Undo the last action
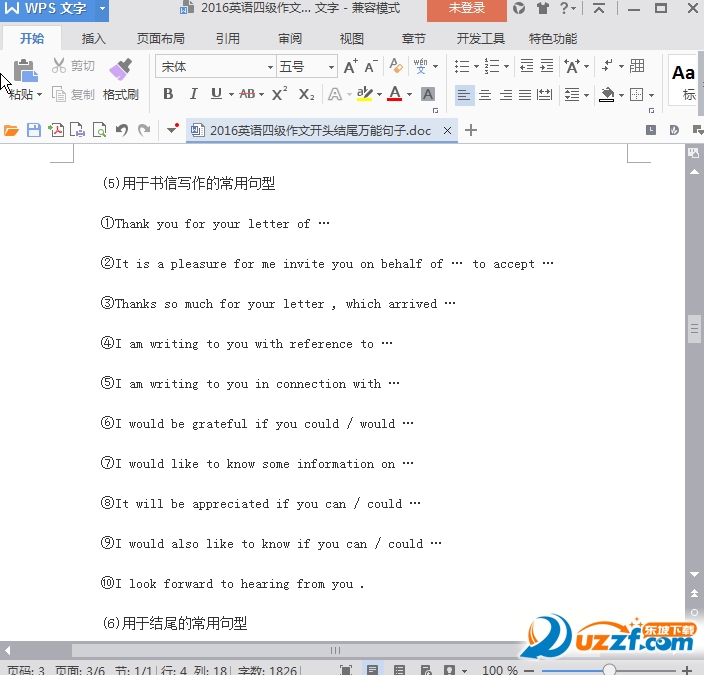This screenshot has height=675, width=704. pos(122,130)
